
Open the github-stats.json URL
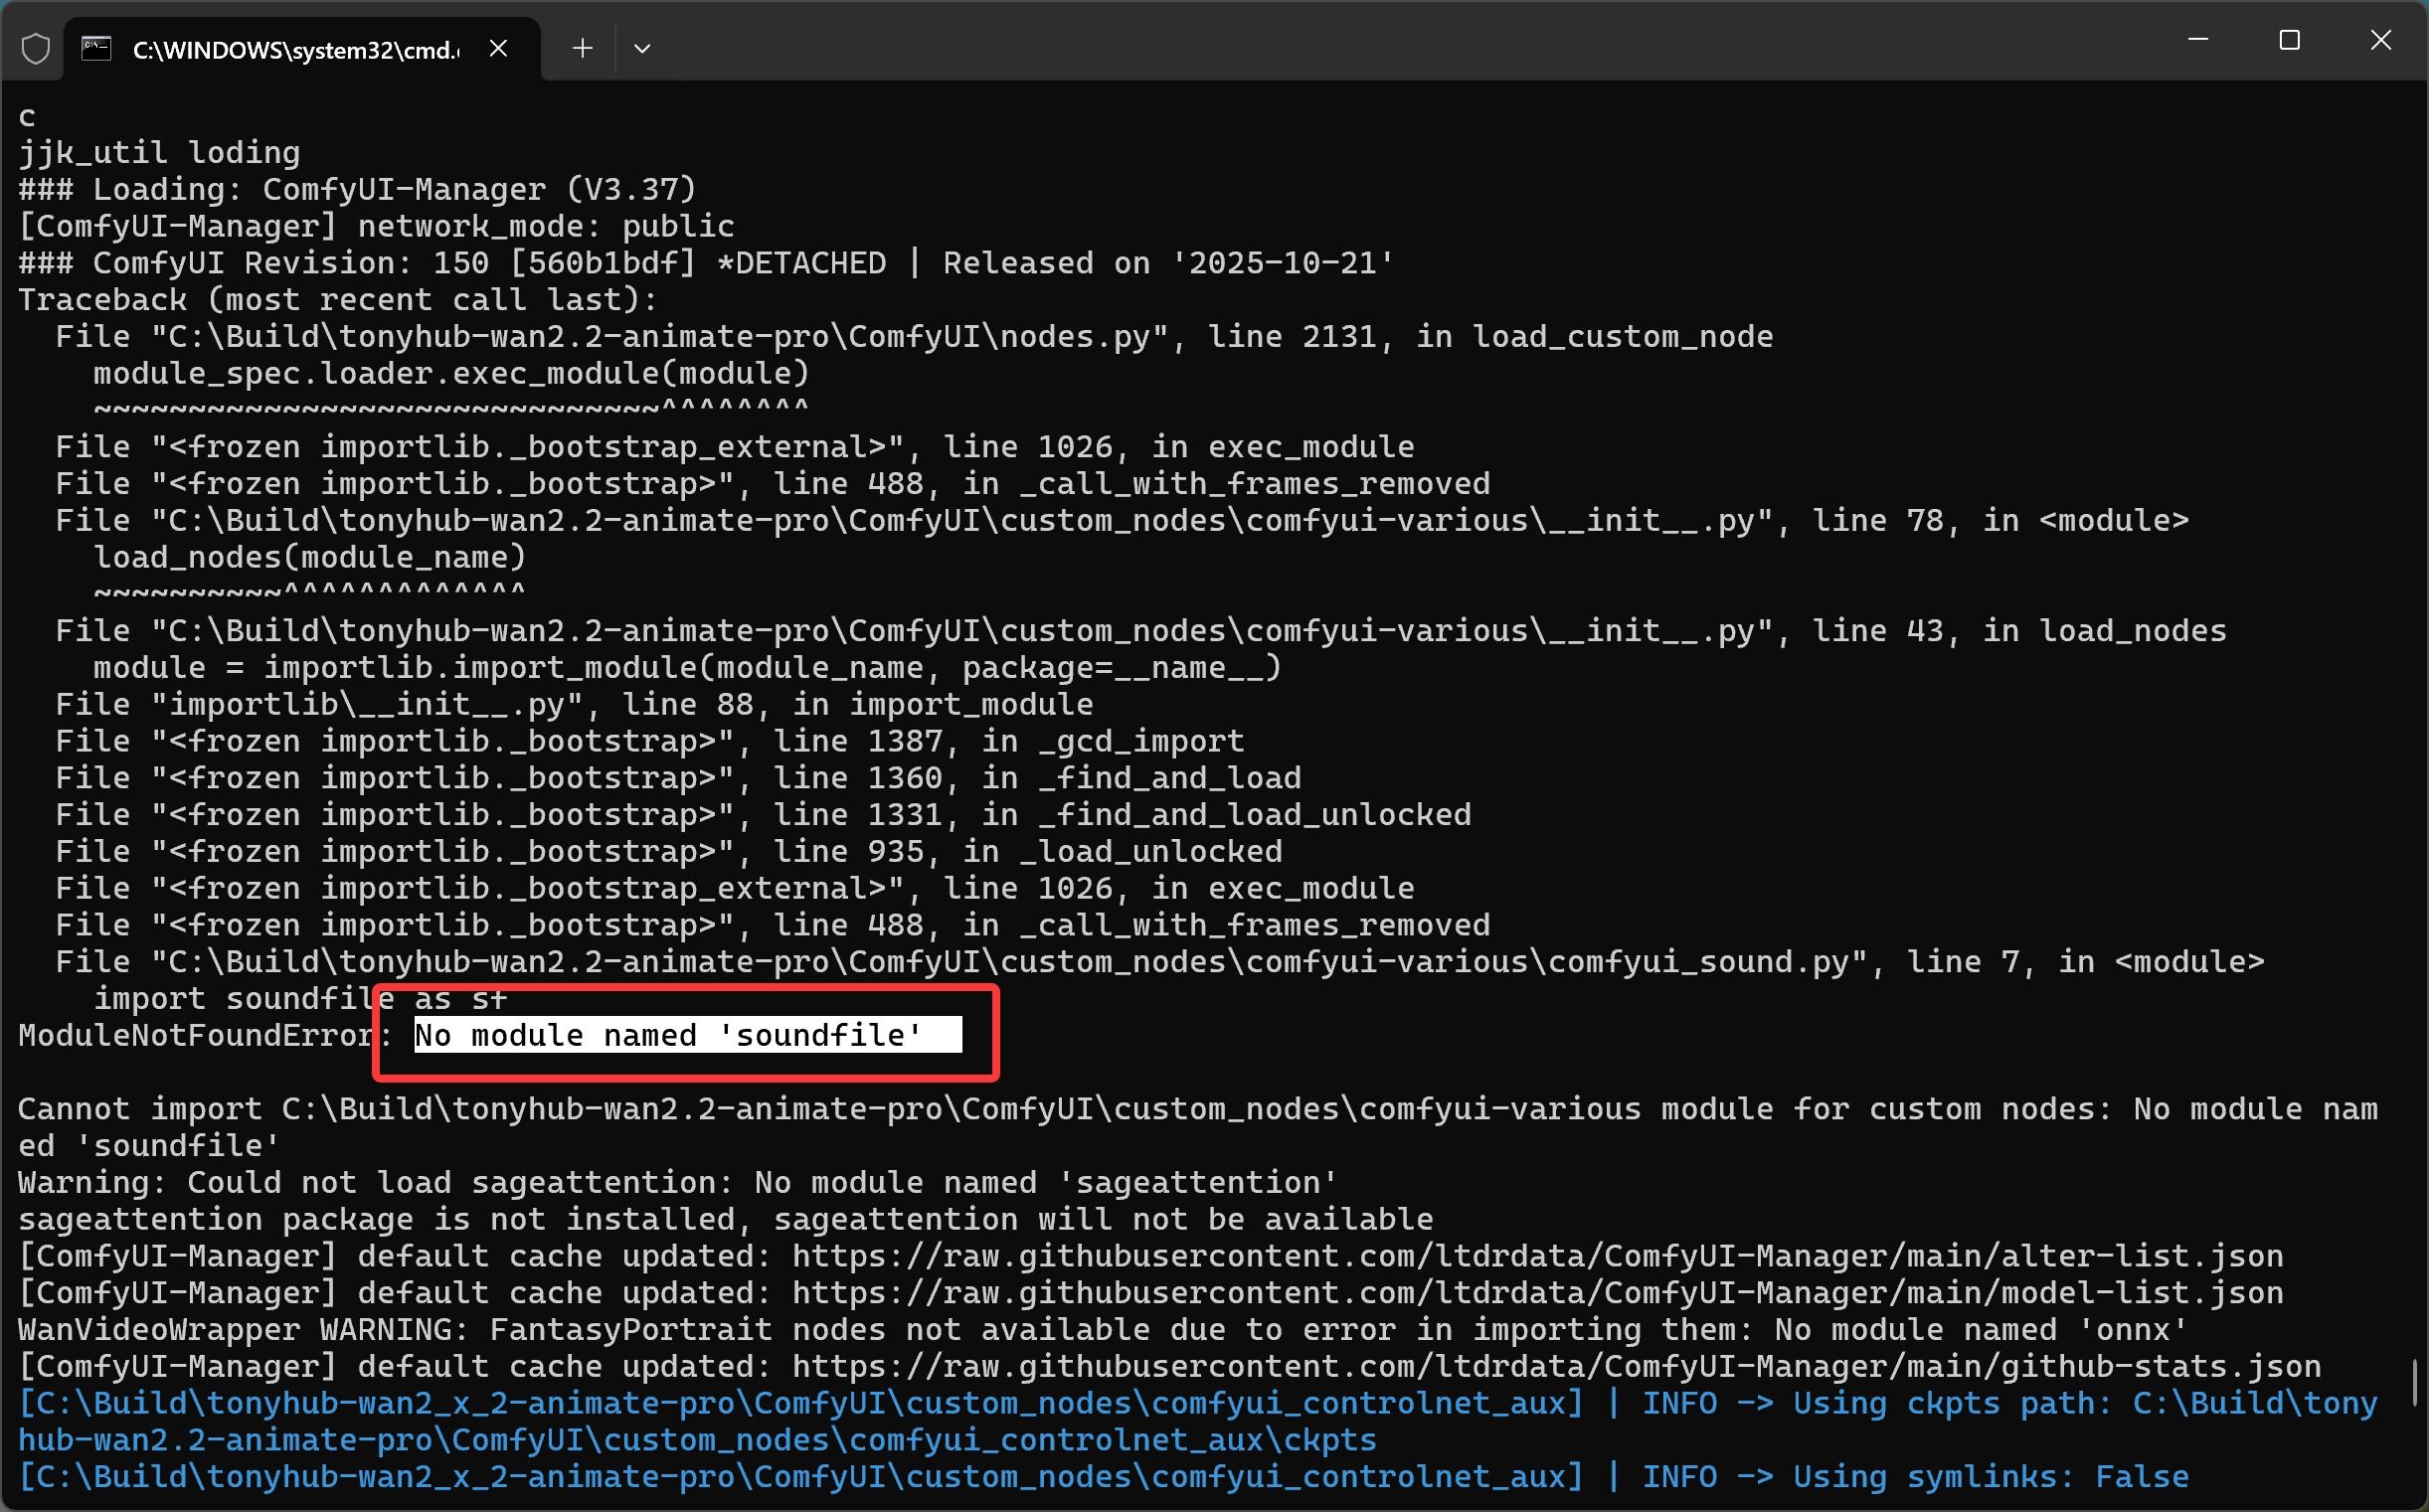pos(1555,1366)
